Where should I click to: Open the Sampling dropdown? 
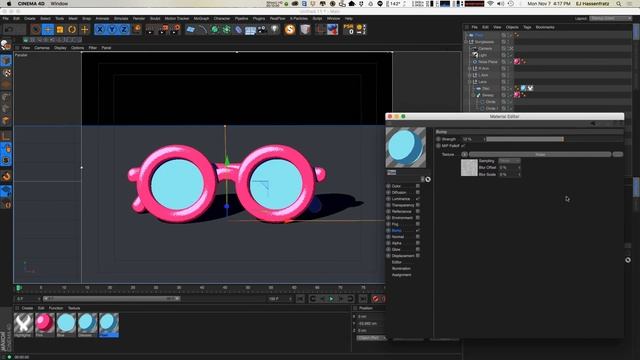click(x=509, y=161)
